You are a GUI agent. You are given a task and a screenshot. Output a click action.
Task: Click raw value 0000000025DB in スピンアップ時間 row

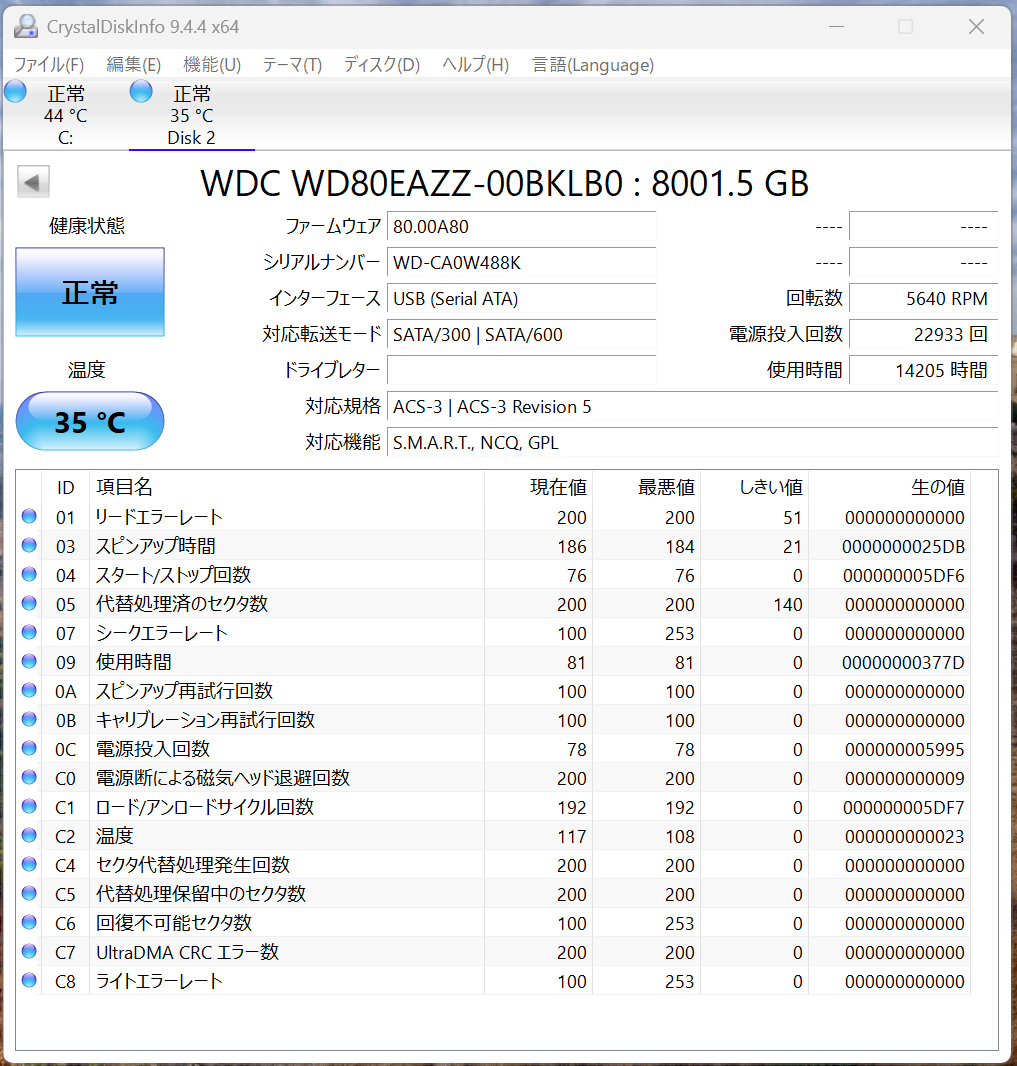tap(903, 547)
